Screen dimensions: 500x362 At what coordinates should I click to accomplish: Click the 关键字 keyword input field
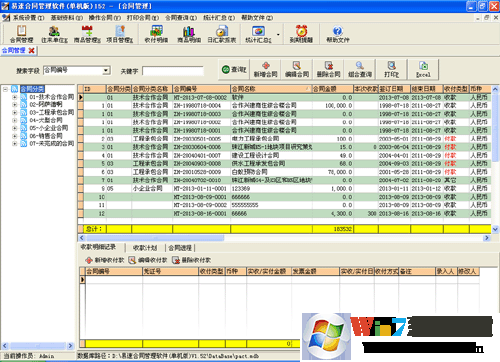173,71
